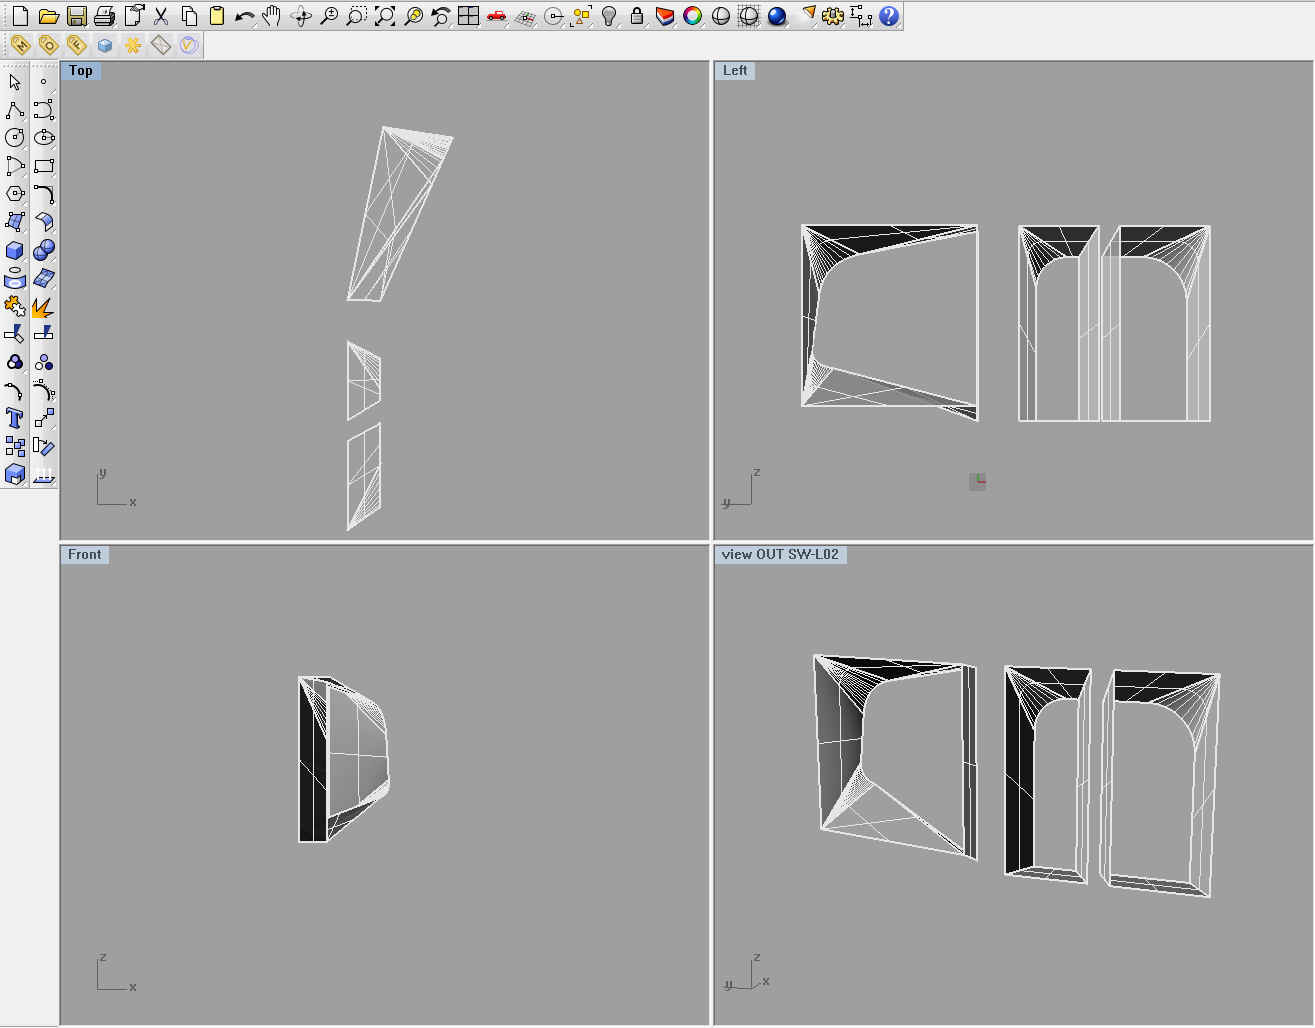This screenshot has height=1028, width=1315.
Task: Activate the view OUT SW-L02 viewport title
Action: tap(780, 555)
